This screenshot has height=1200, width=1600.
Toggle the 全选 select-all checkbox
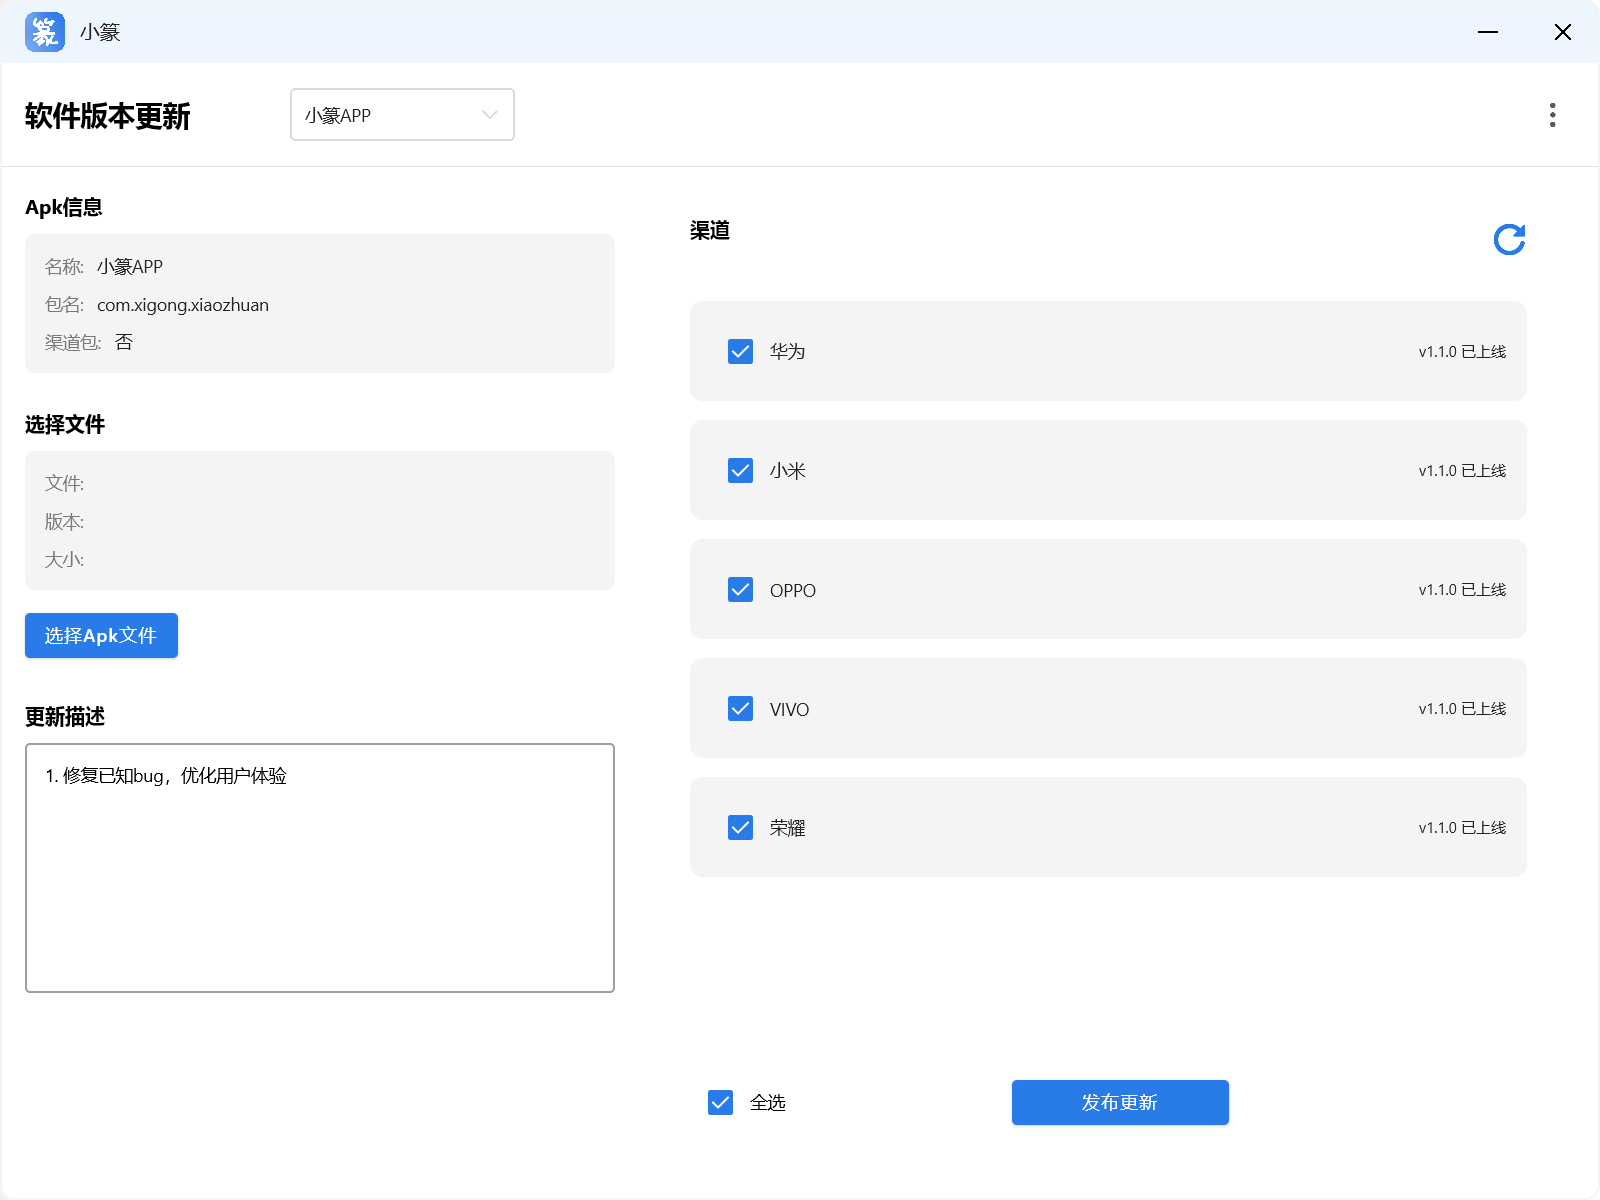720,1102
